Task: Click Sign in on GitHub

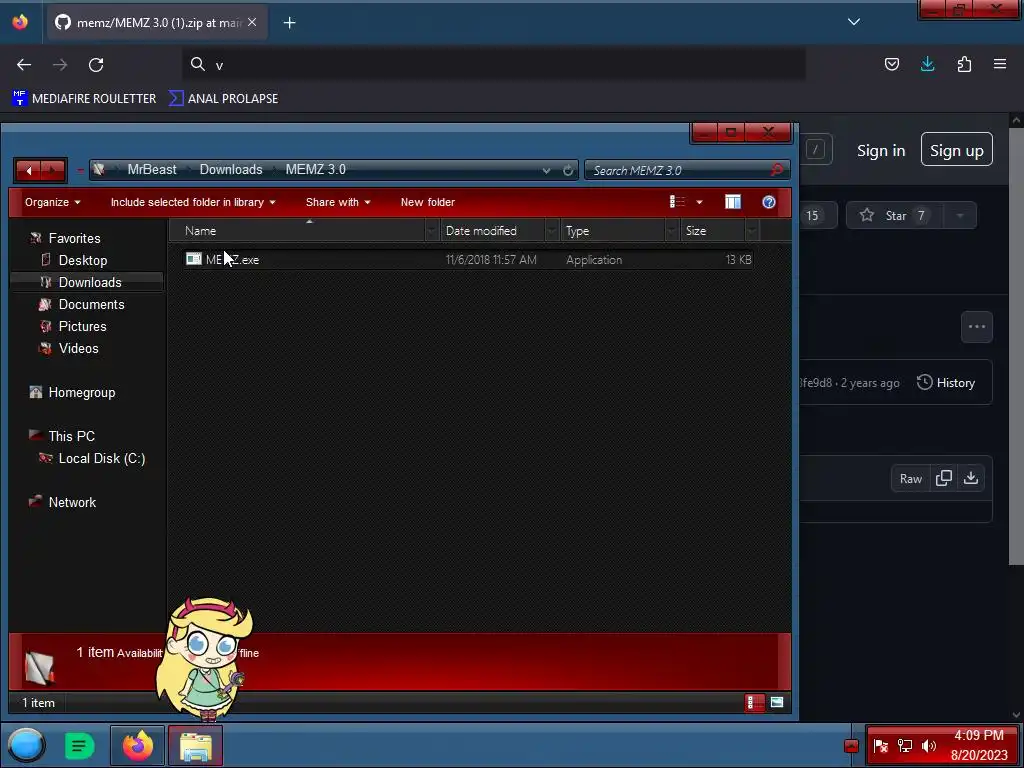Action: pyautogui.click(x=881, y=151)
